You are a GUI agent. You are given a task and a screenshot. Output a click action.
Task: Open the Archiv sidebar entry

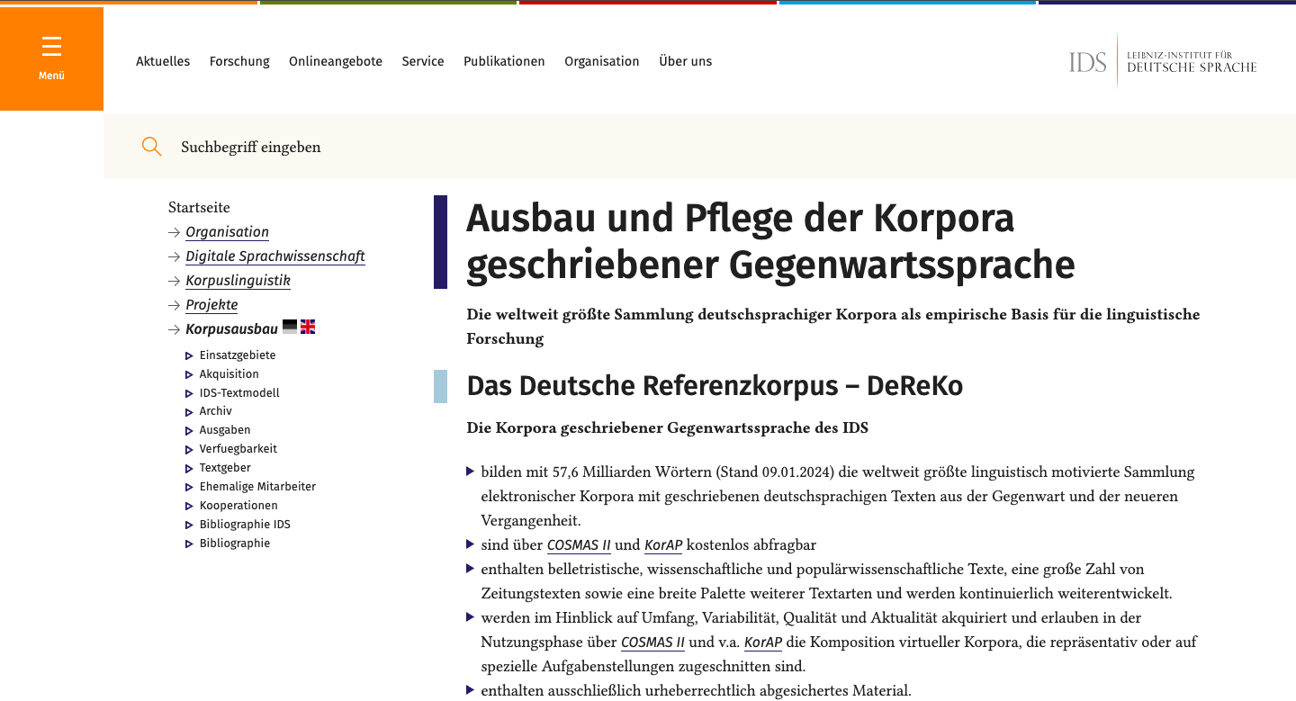215,410
